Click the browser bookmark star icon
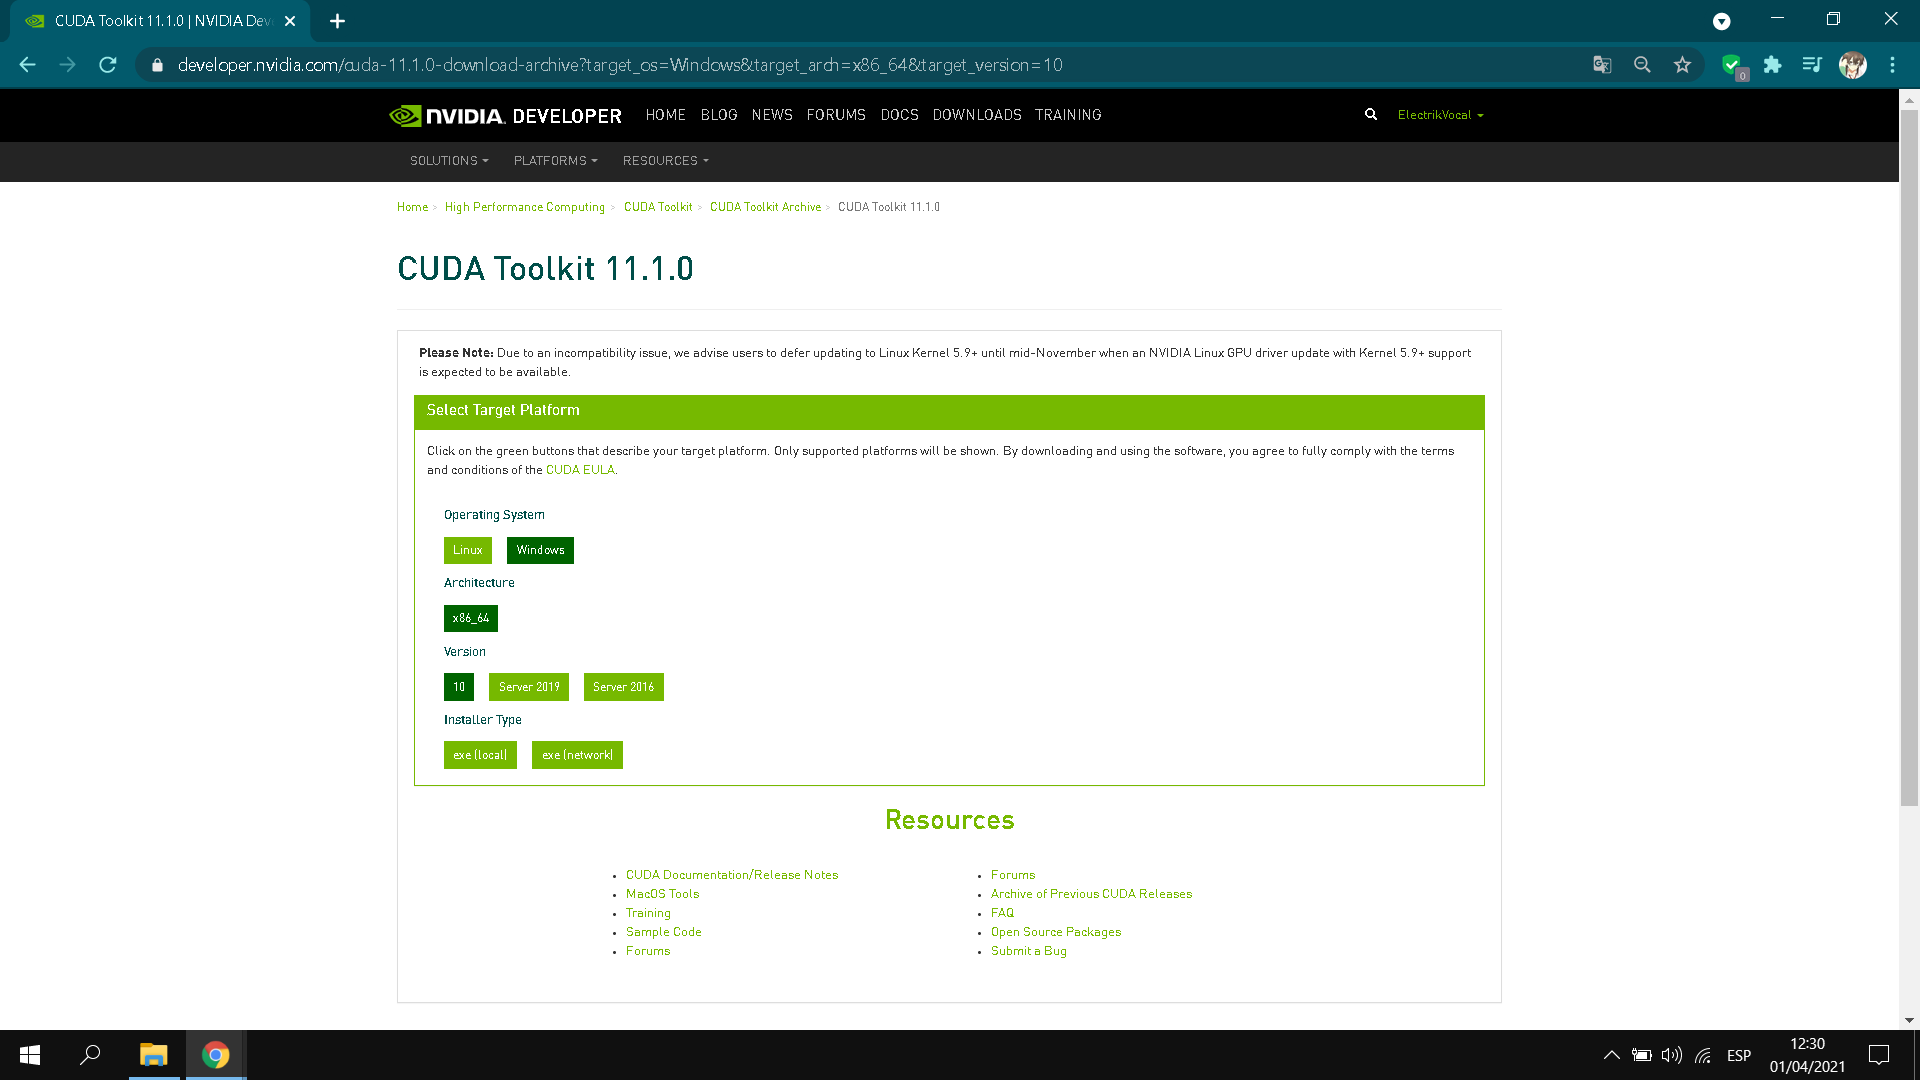1920x1080 pixels. click(x=1683, y=65)
